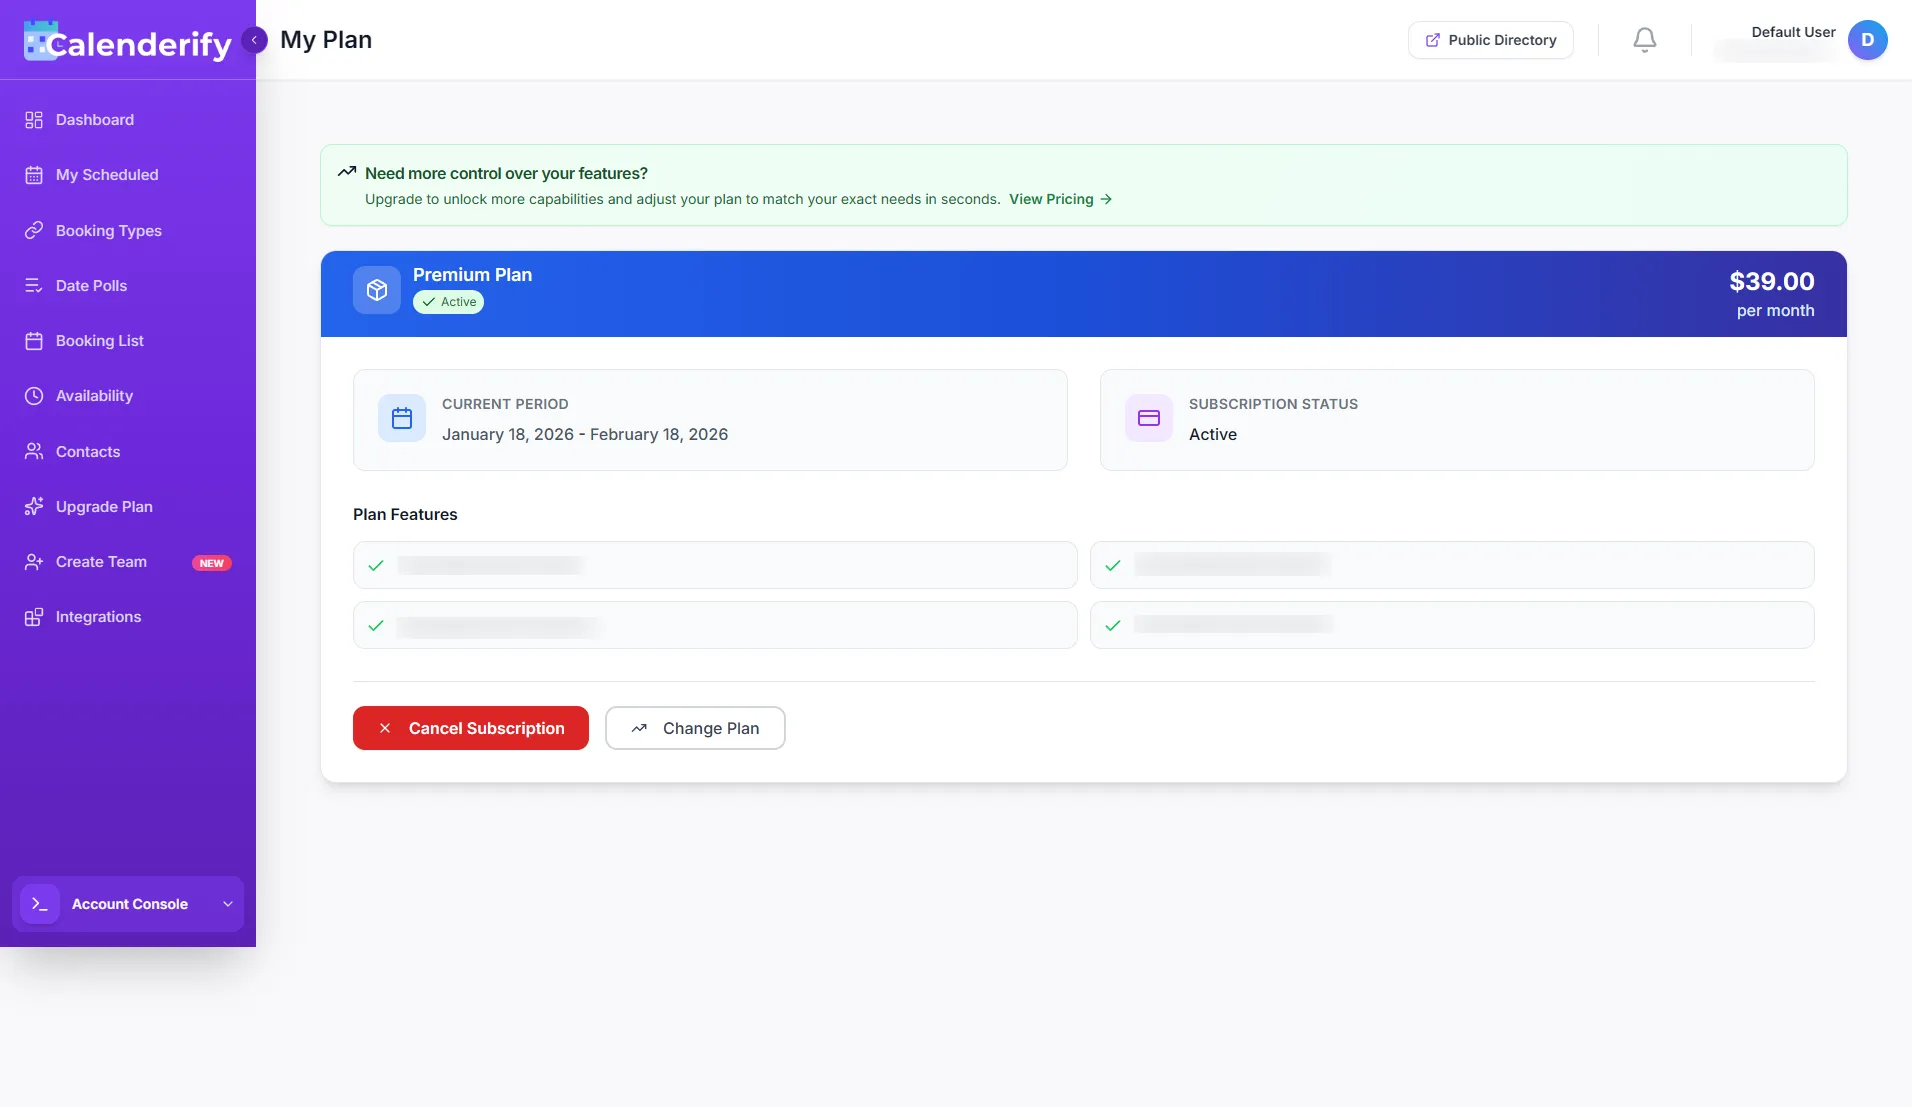The height and width of the screenshot is (1108, 1912).
Task: Expand the Account Console chevron
Action: click(x=228, y=904)
